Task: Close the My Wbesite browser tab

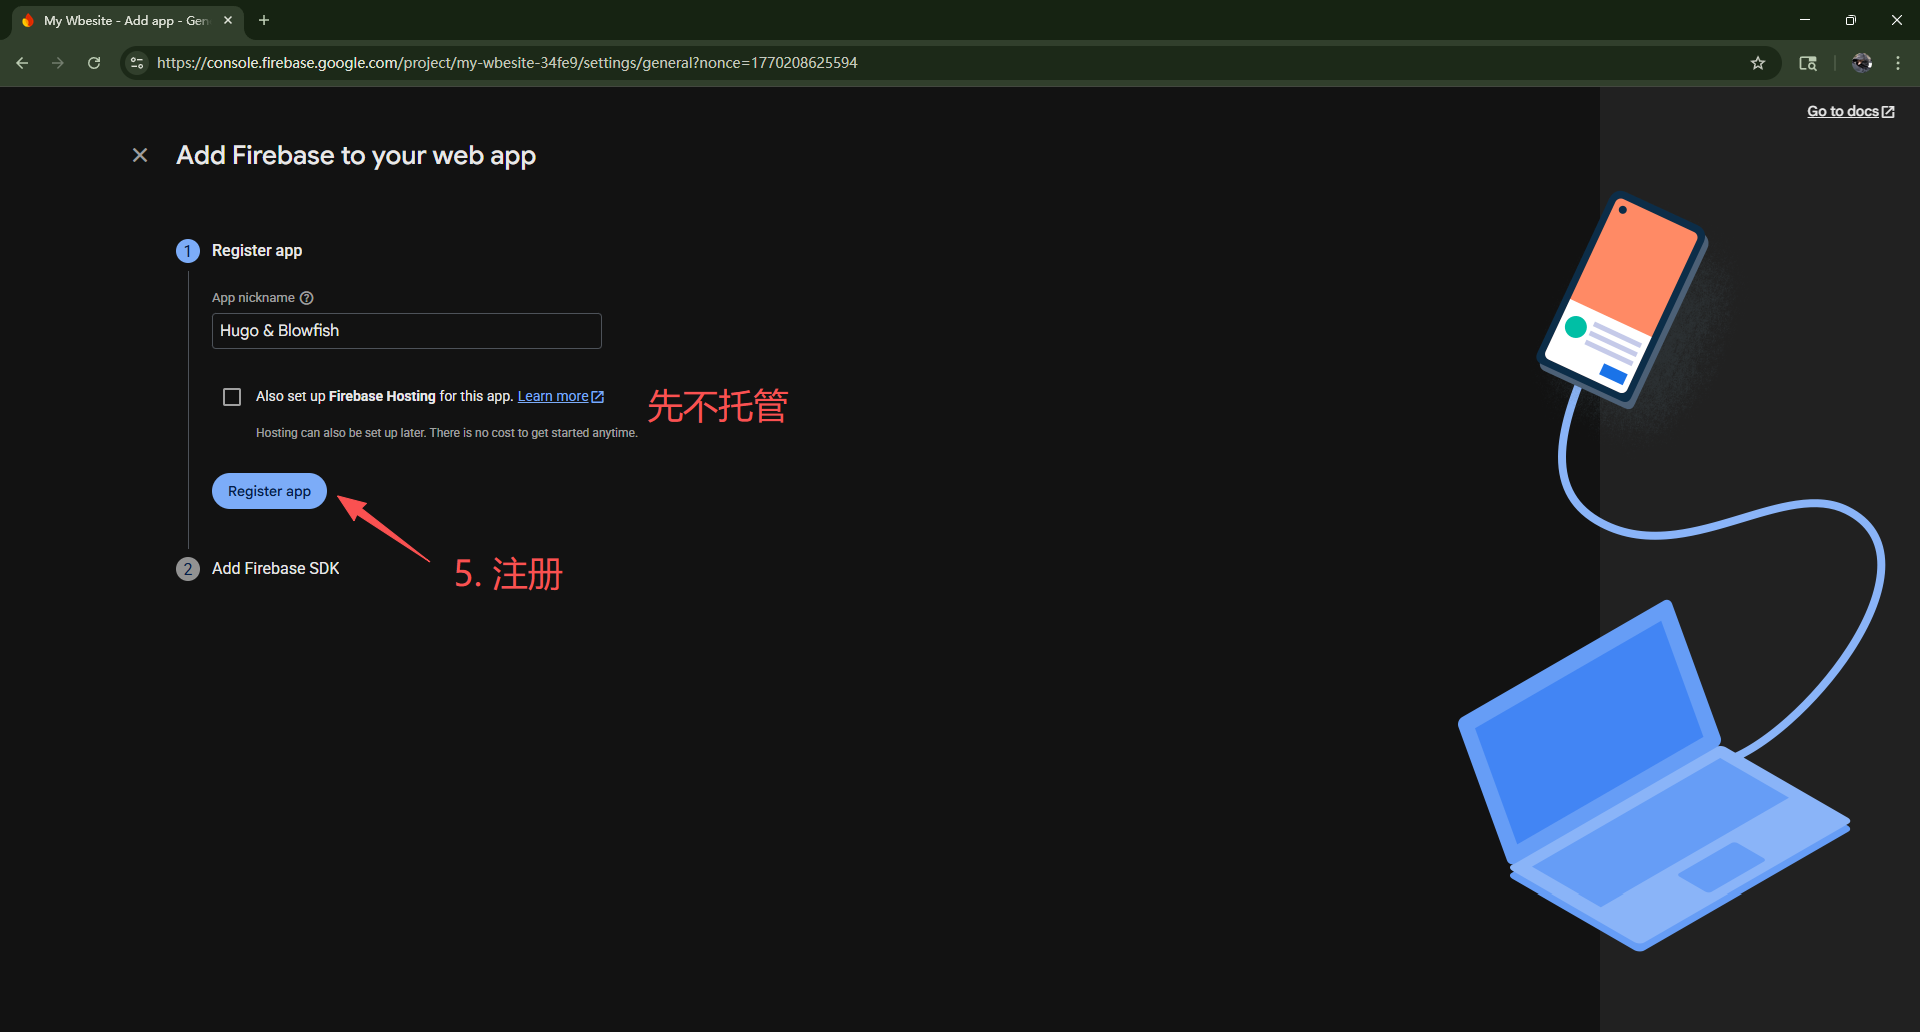Action: click(228, 20)
